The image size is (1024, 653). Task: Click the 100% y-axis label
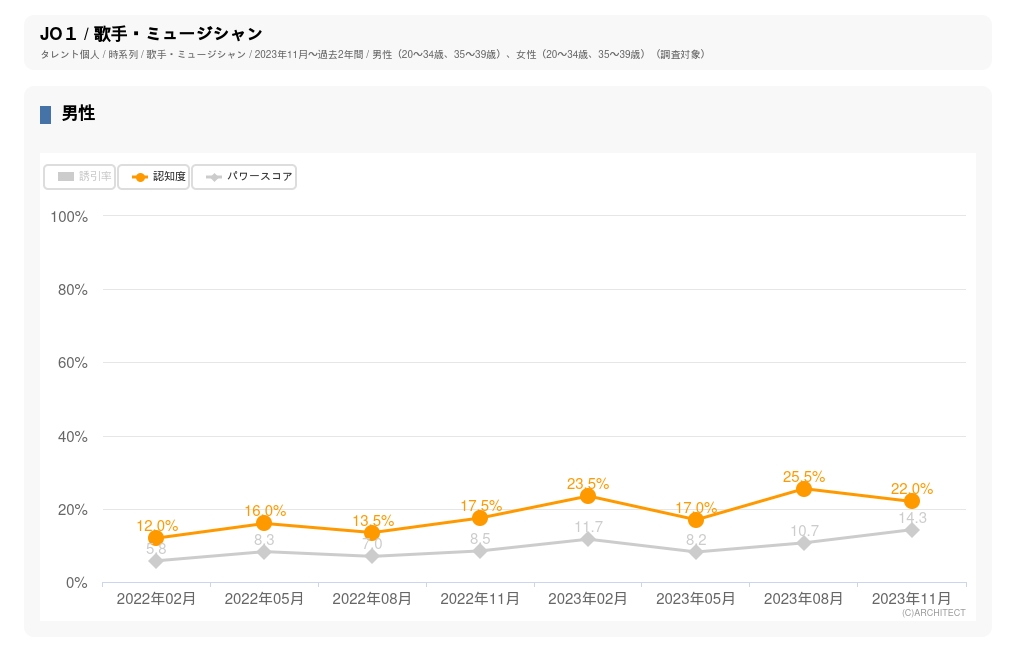[69, 217]
